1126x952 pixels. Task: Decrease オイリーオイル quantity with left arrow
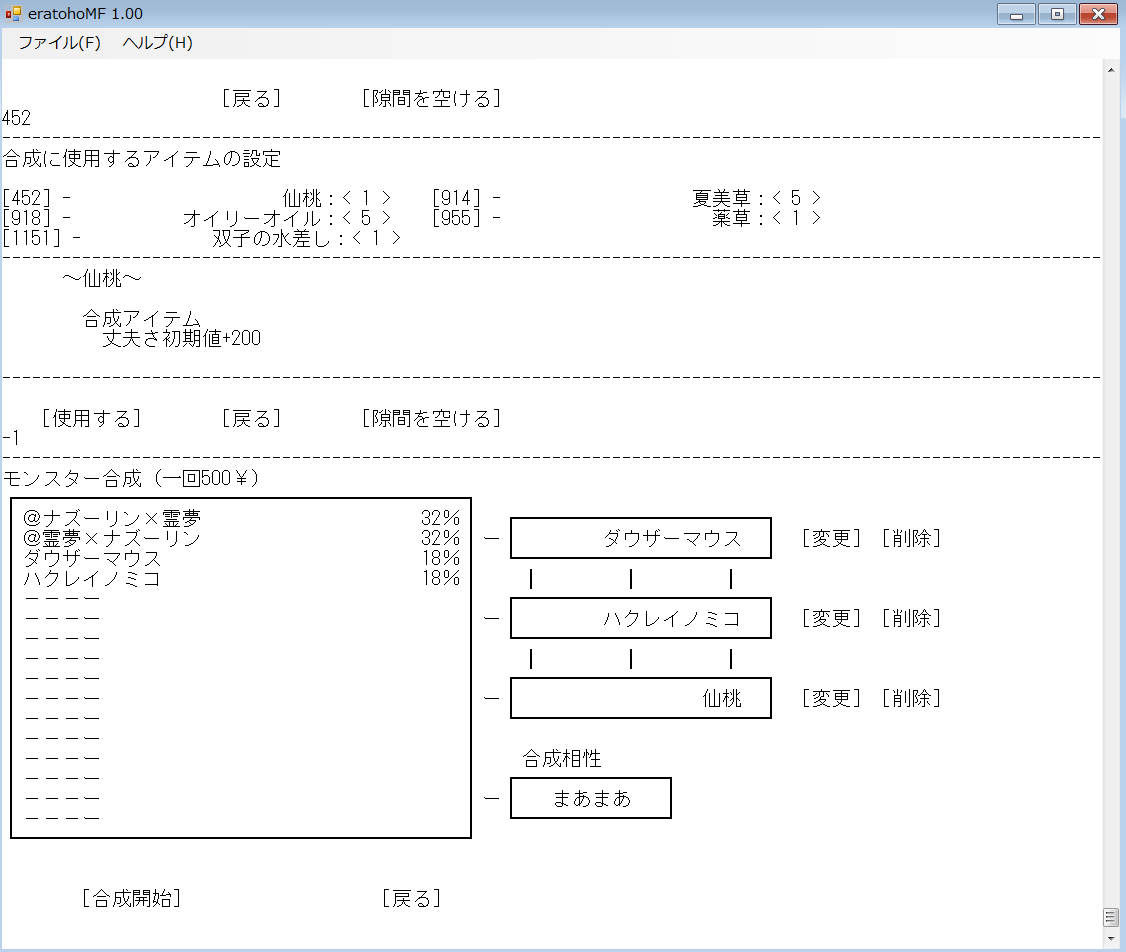347,218
